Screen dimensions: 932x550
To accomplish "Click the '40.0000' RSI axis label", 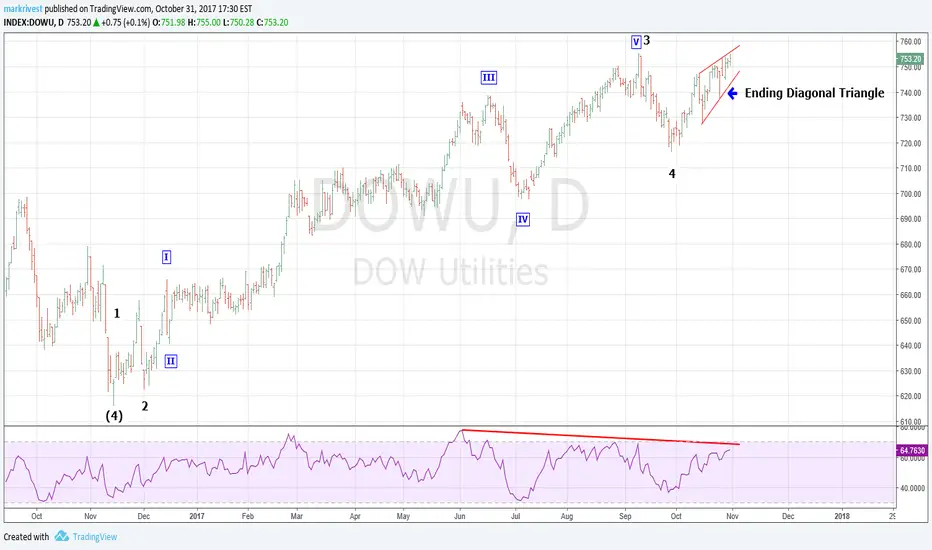I will pos(912,488).
